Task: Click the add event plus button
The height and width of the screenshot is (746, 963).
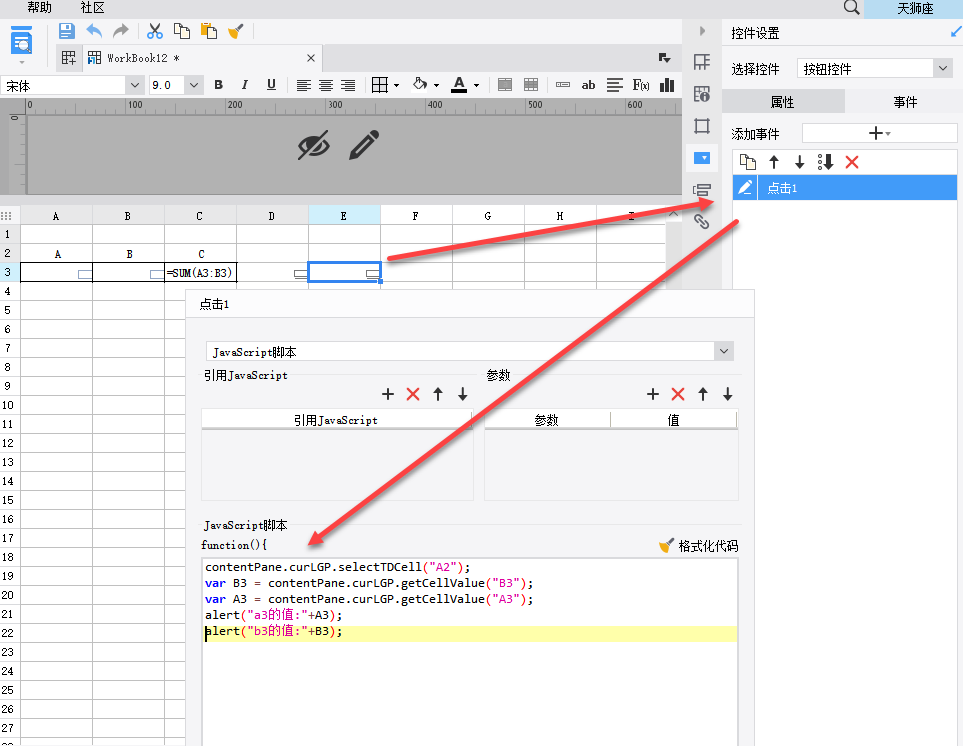Action: (x=879, y=133)
